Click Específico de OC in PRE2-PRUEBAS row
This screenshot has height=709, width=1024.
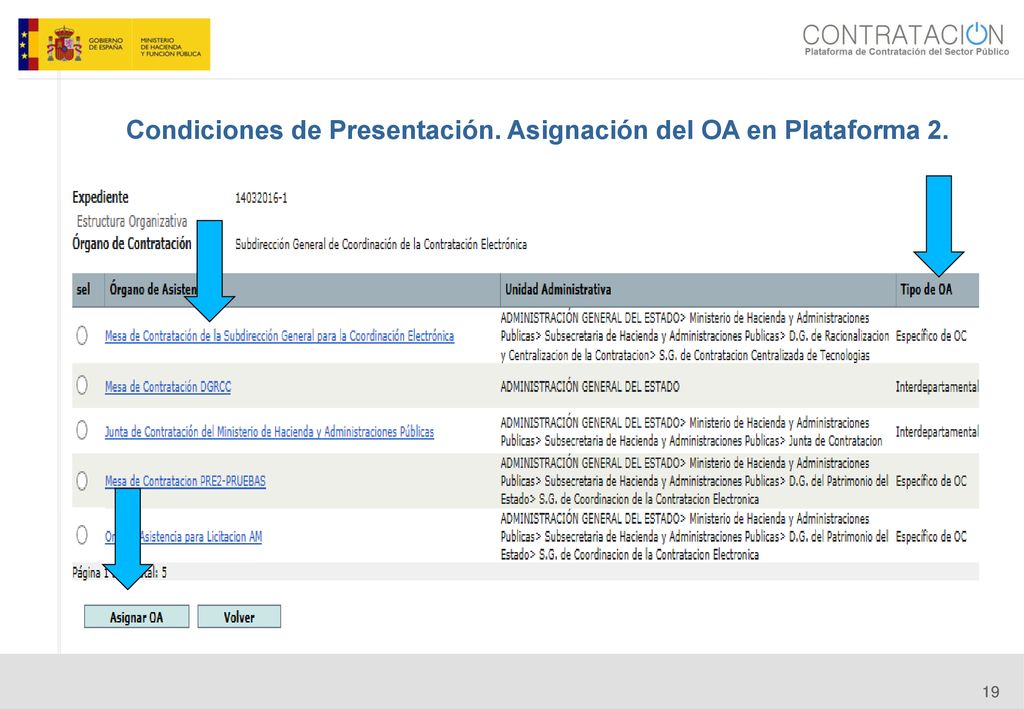(931, 481)
